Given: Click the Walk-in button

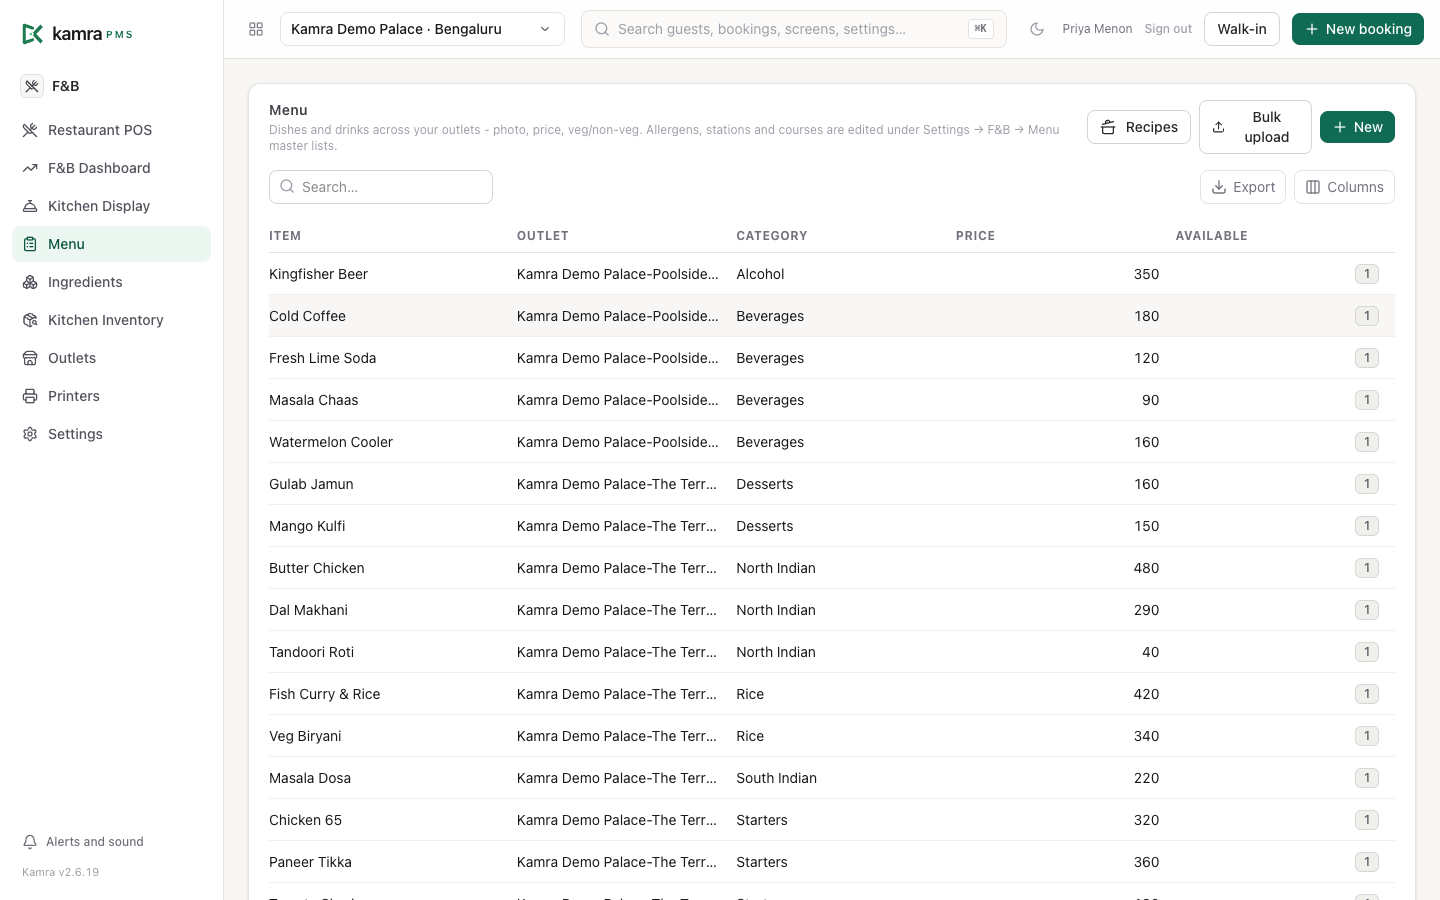Looking at the screenshot, I should click(x=1242, y=29).
